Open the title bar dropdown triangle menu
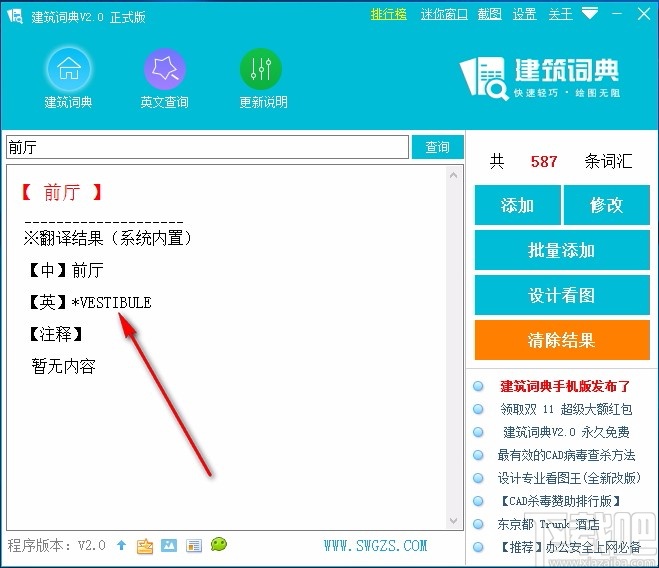659x568 pixels. coord(590,14)
